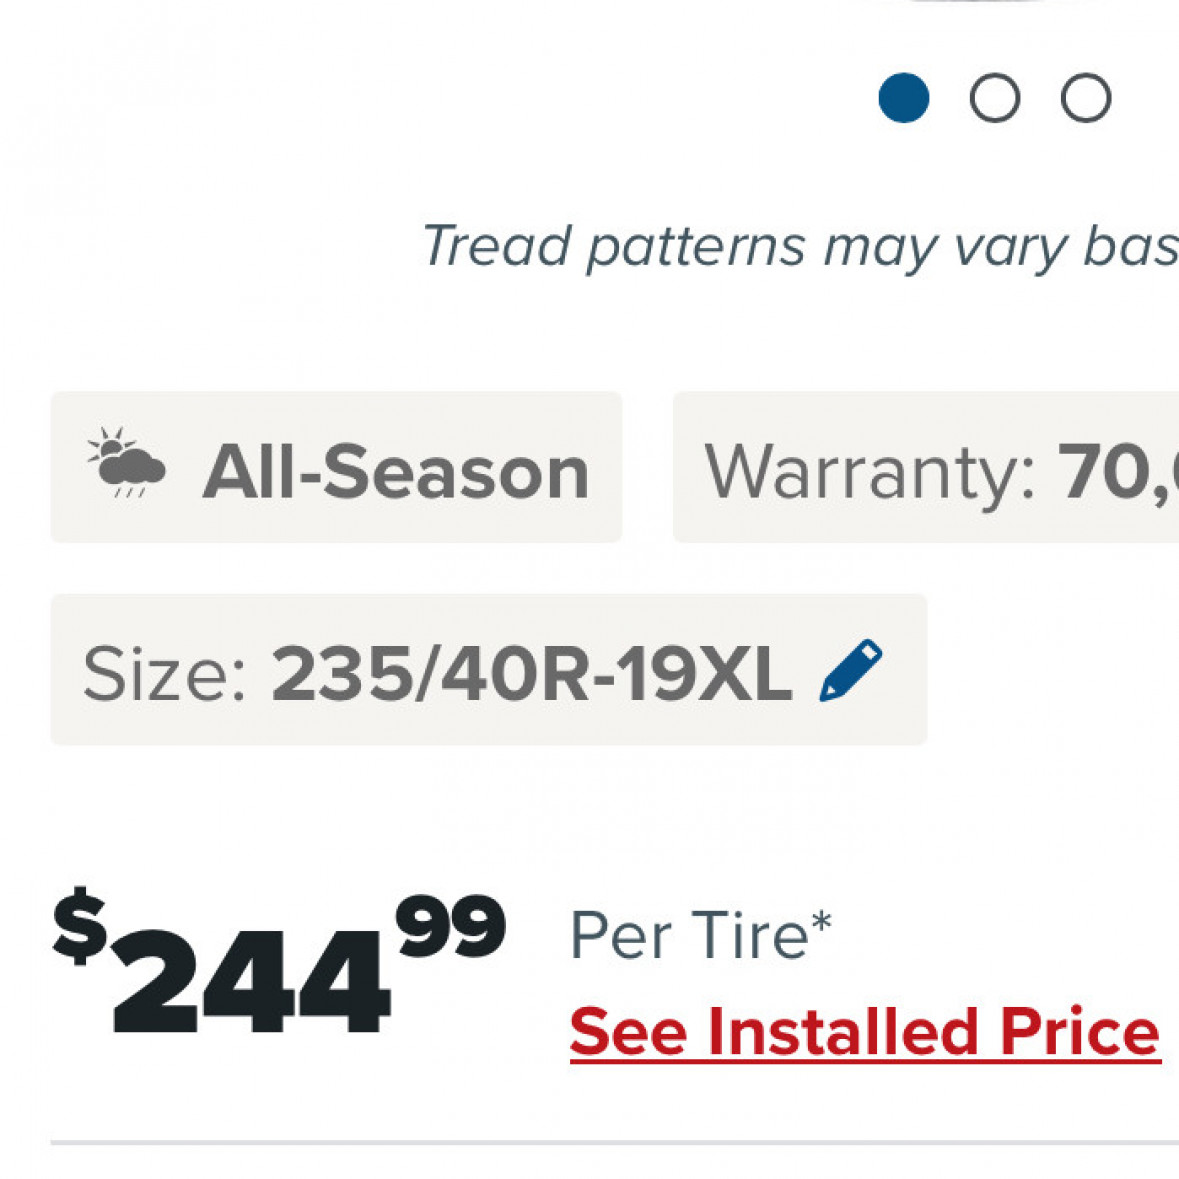This screenshot has height=1179, width=1179.
Task: Select the first filled carousel dot
Action: click(903, 98)
